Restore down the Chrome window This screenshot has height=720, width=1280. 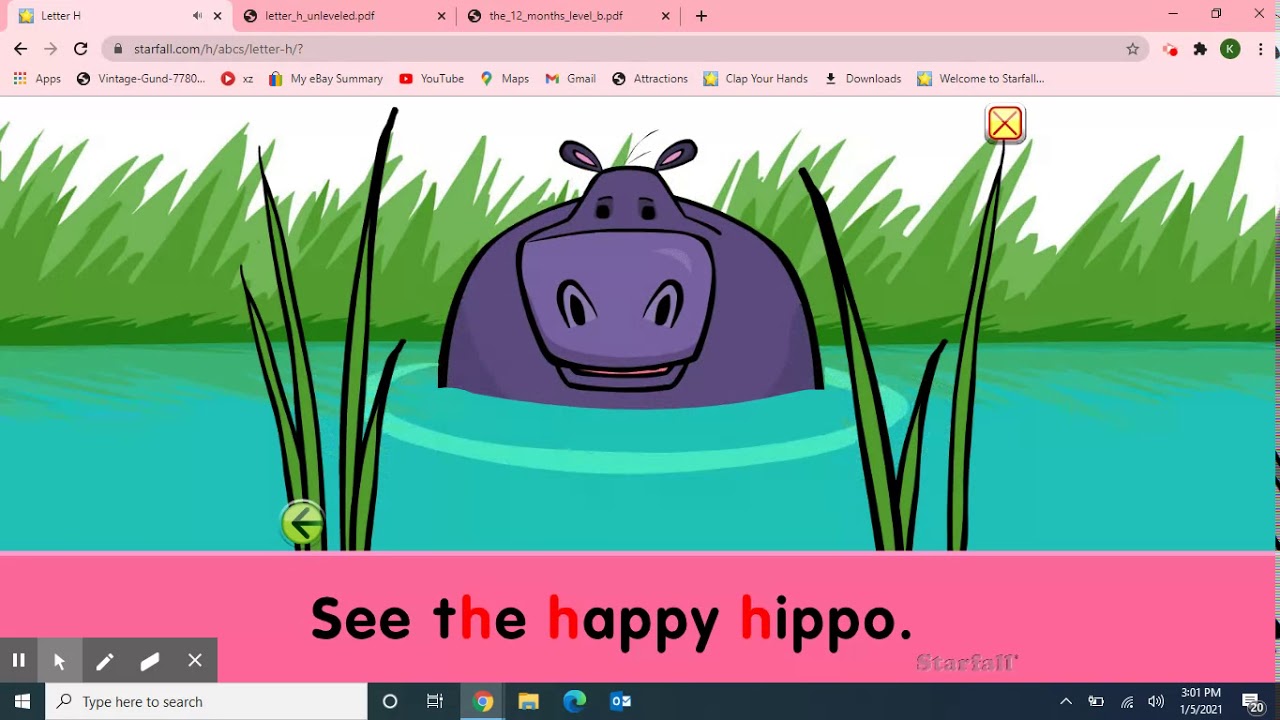1216,14
